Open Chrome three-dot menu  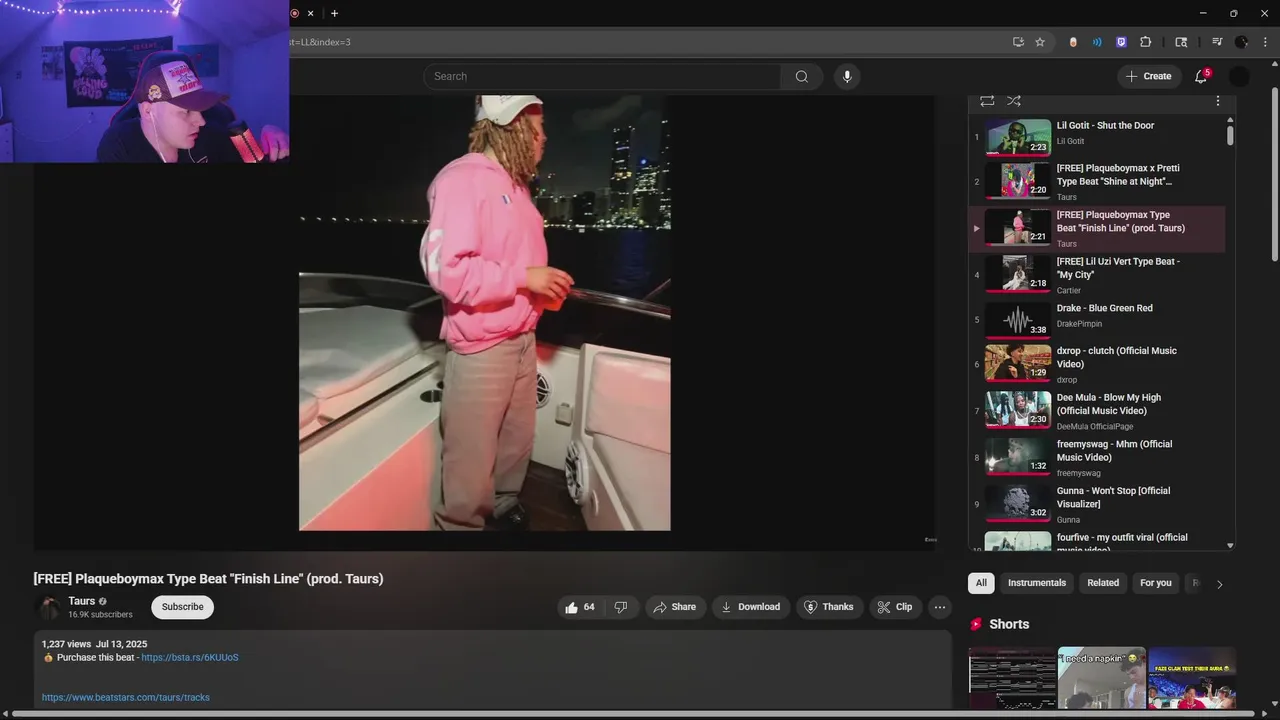coord(1265,42)
